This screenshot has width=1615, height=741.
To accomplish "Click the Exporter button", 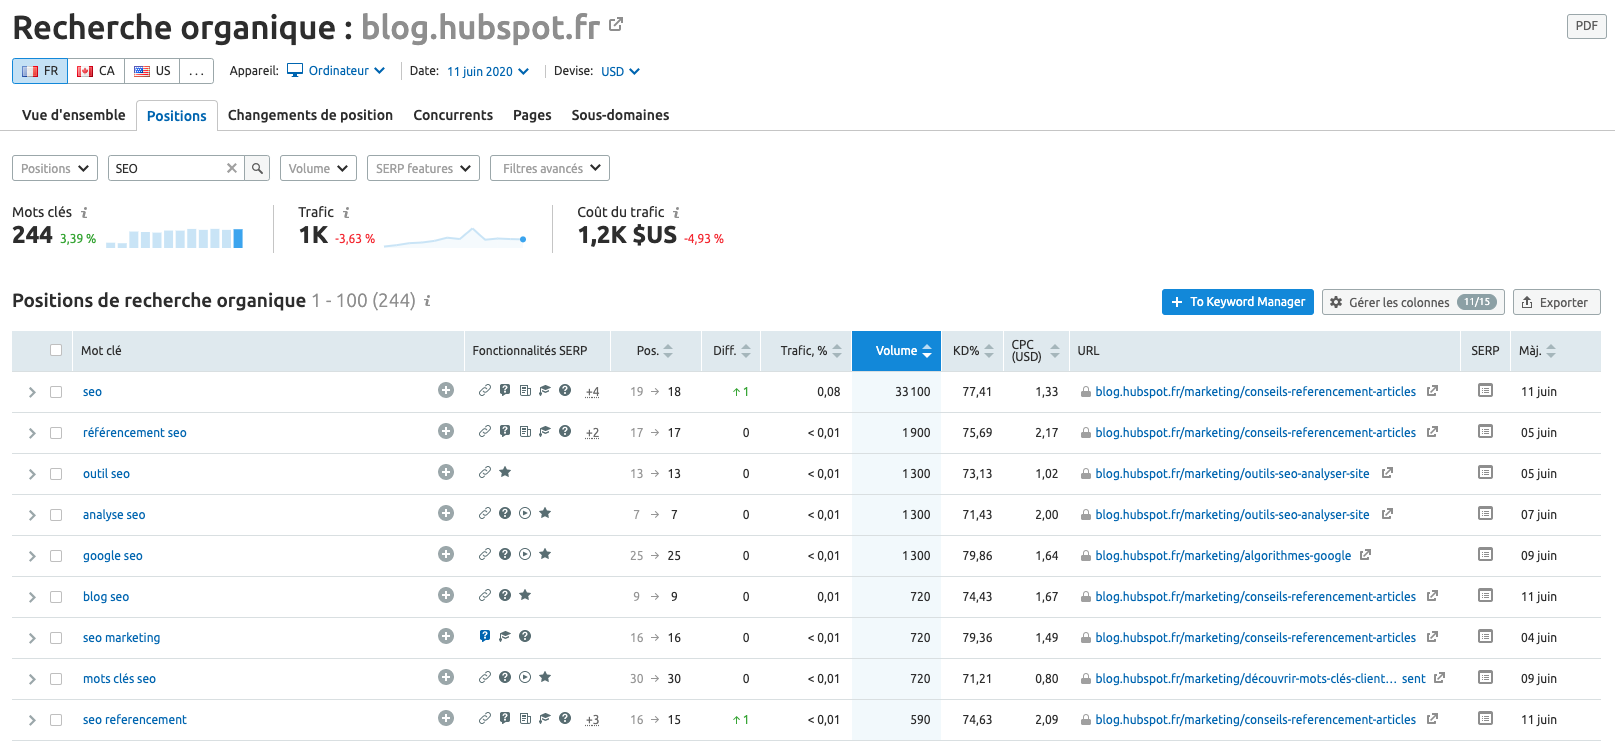I will 1556,302.
